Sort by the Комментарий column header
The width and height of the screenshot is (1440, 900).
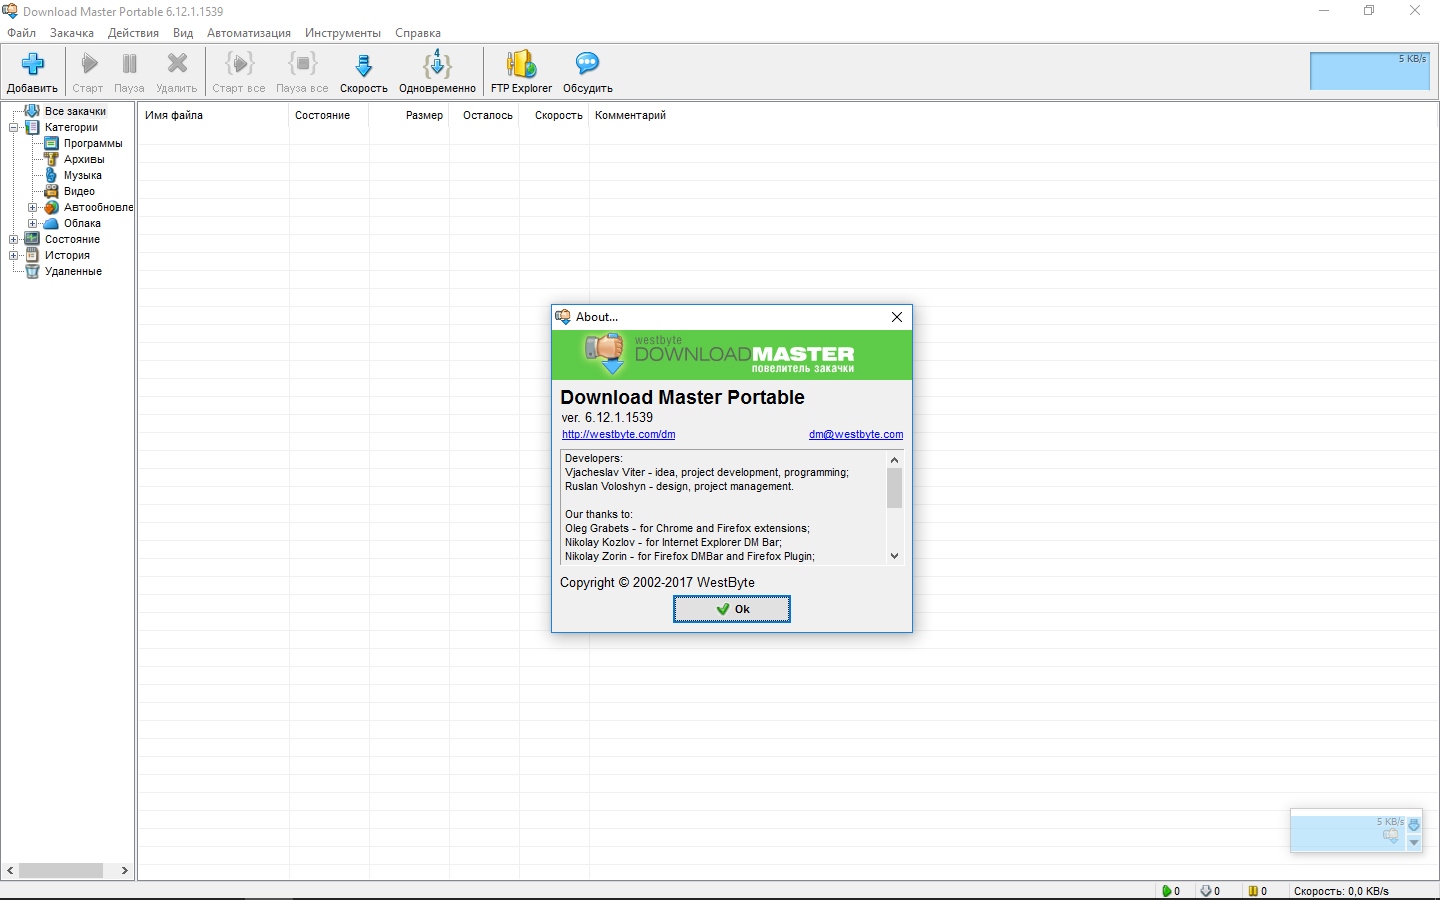pyautogui.click(x=630, y=115)
